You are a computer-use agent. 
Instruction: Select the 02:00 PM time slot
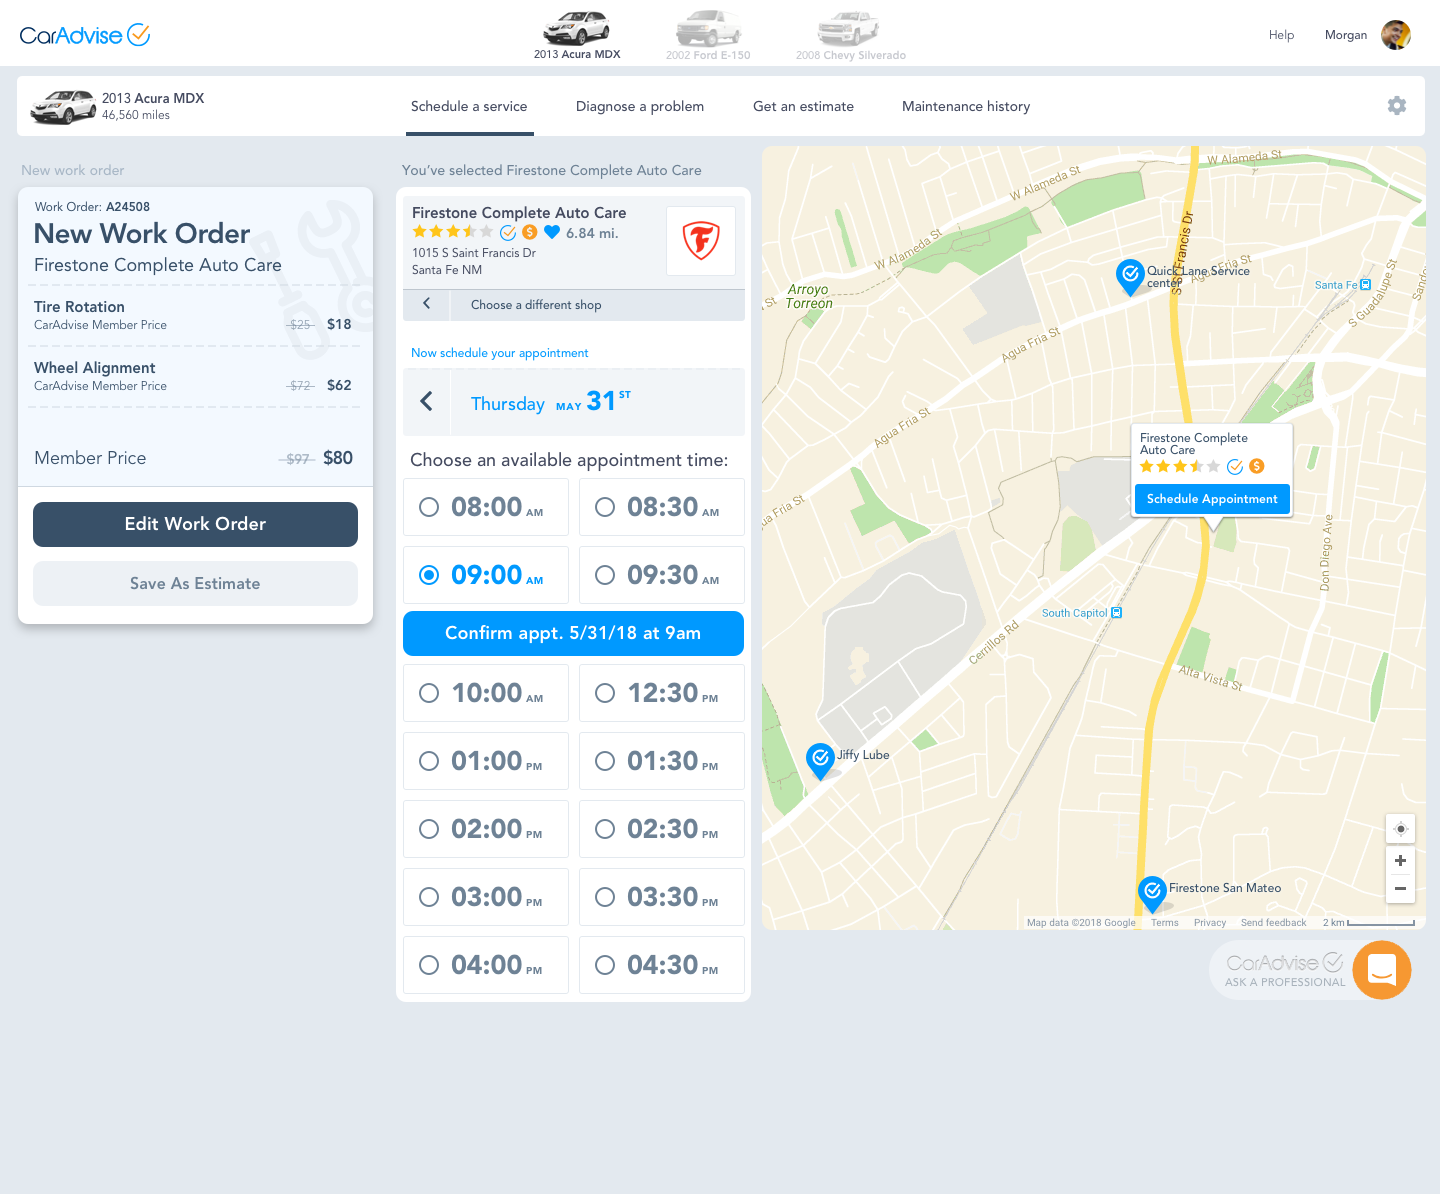pos(486,829)
